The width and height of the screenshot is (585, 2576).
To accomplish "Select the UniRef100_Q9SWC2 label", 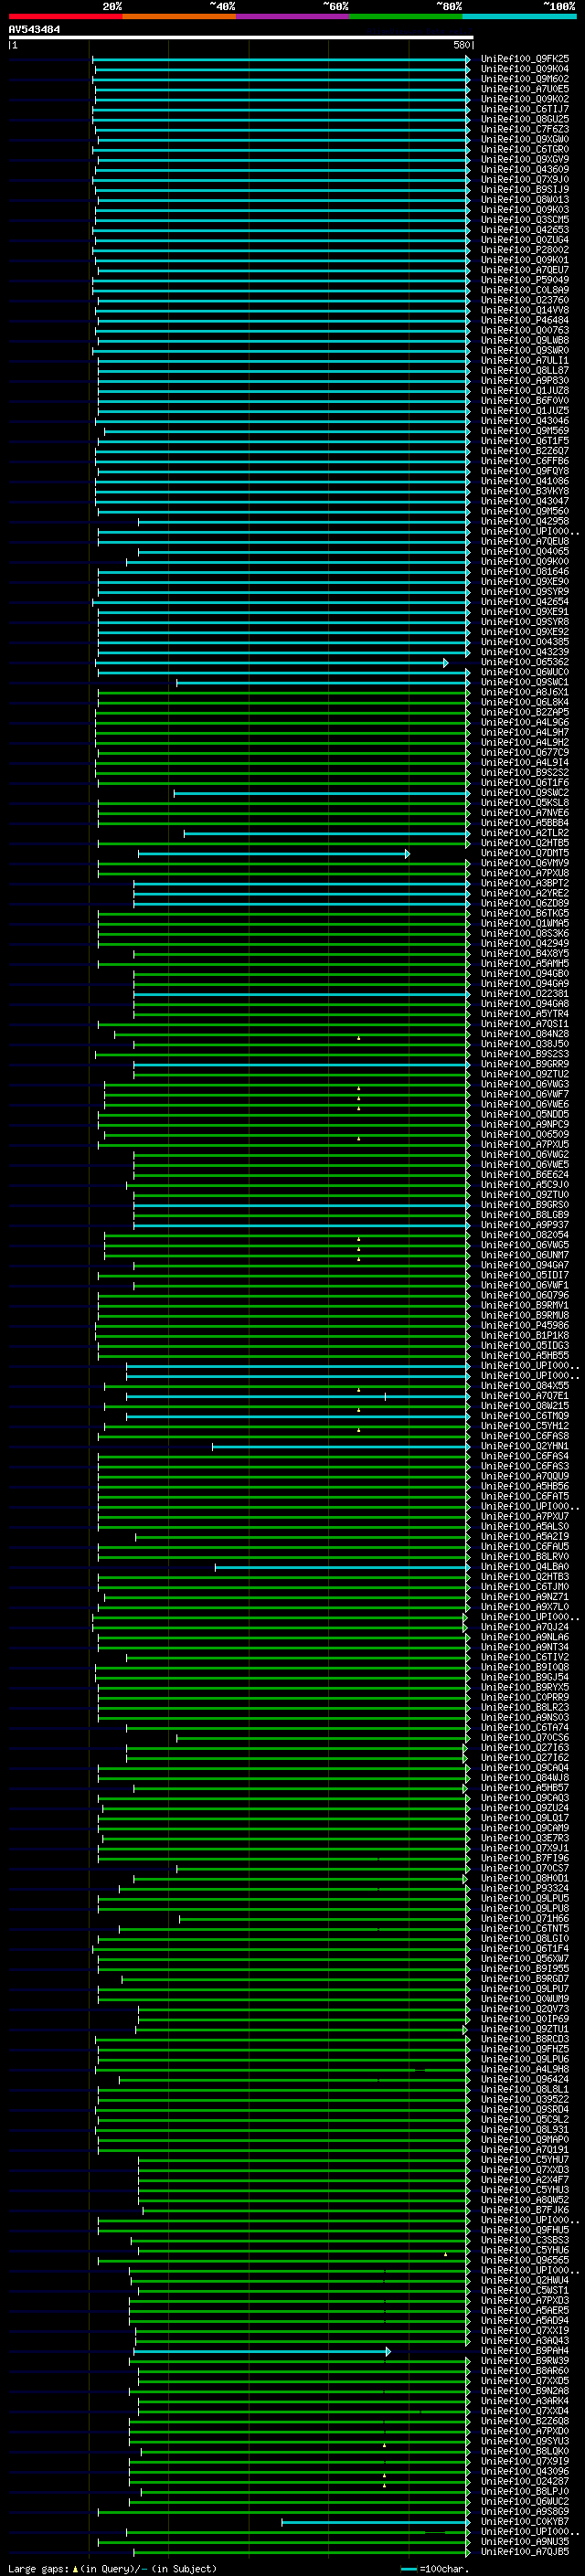I will click(x=525, y=793).
